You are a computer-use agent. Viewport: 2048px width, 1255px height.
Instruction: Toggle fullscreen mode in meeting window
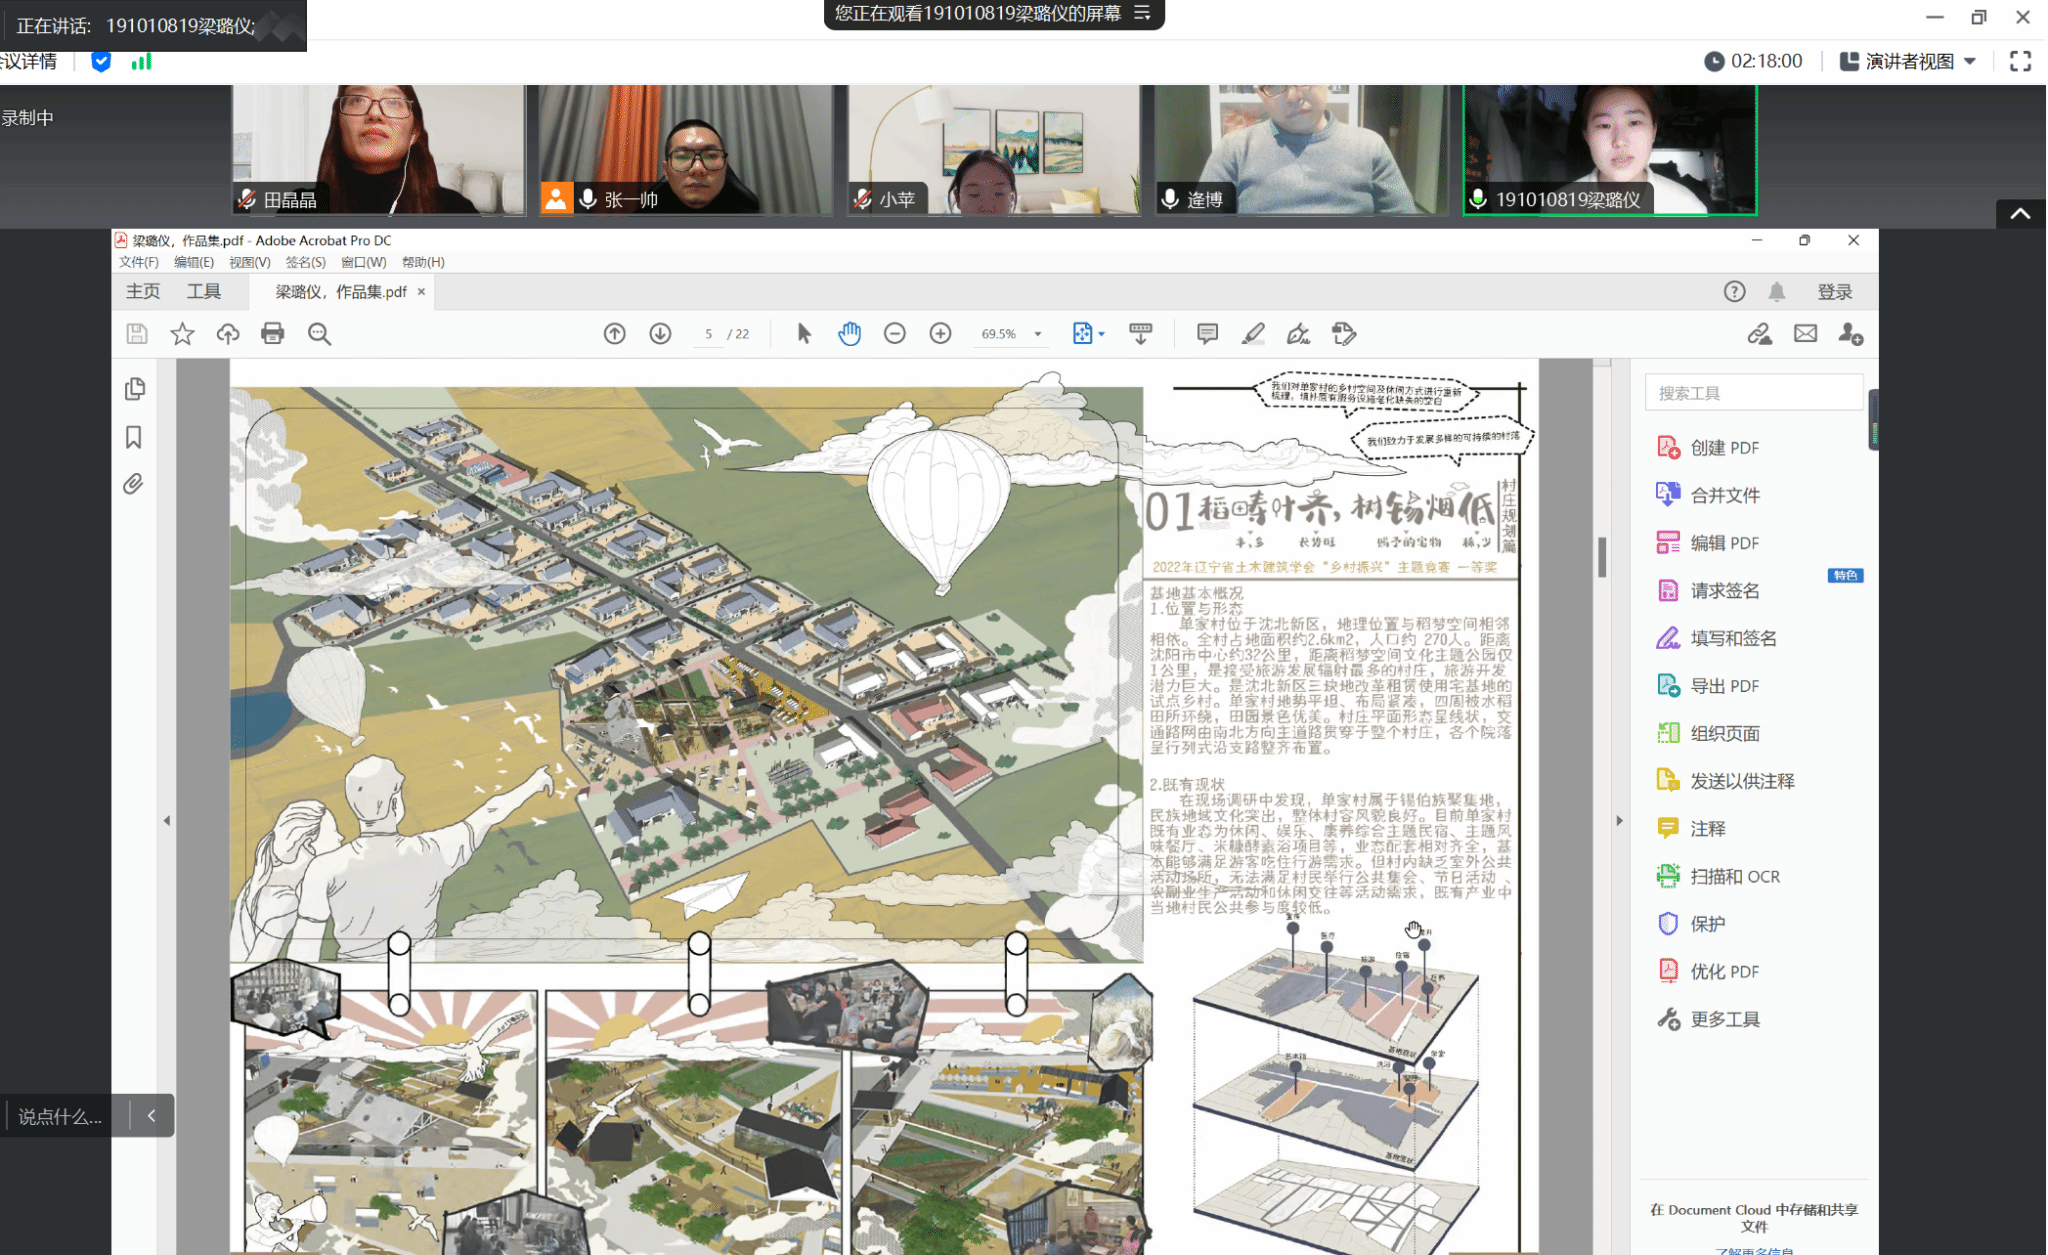2020,61
